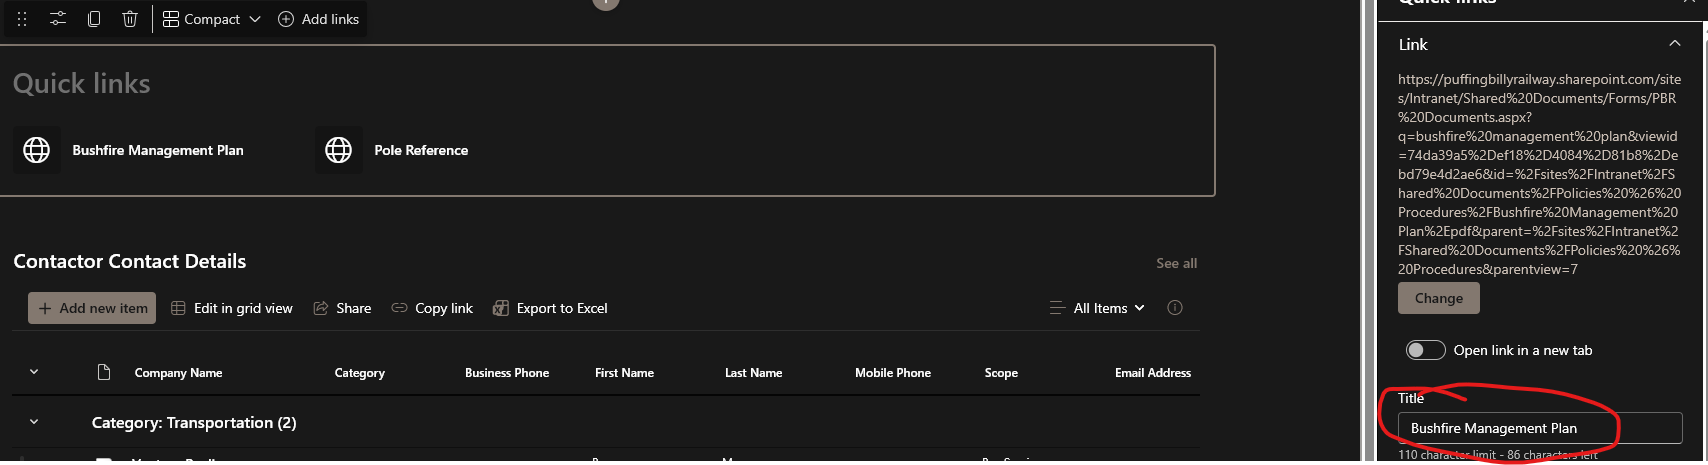
Task: Collapse the Category: Transportation group
Action: pos(34,422)
